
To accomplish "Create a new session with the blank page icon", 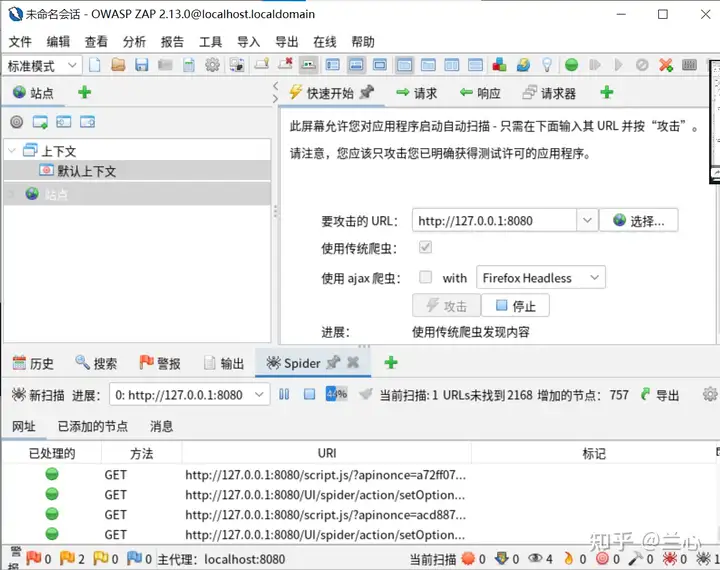I will (x=95, y=65).
